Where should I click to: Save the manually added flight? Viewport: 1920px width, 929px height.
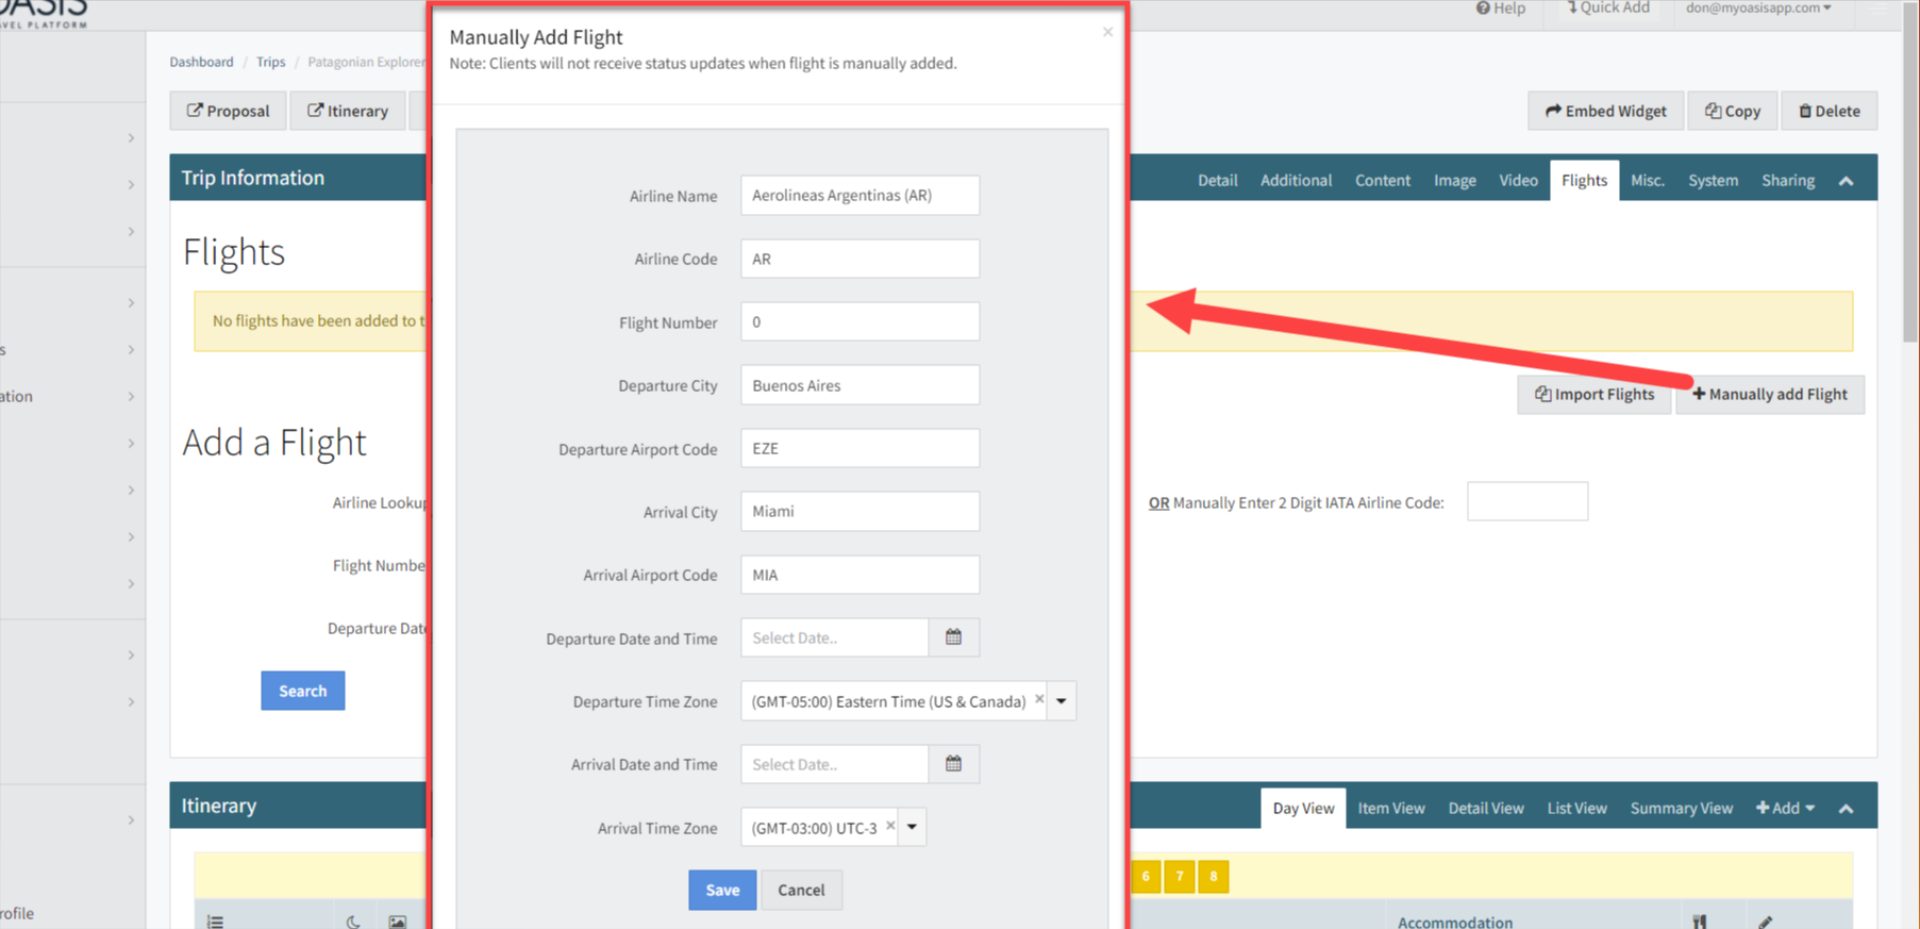coord(722,889)
